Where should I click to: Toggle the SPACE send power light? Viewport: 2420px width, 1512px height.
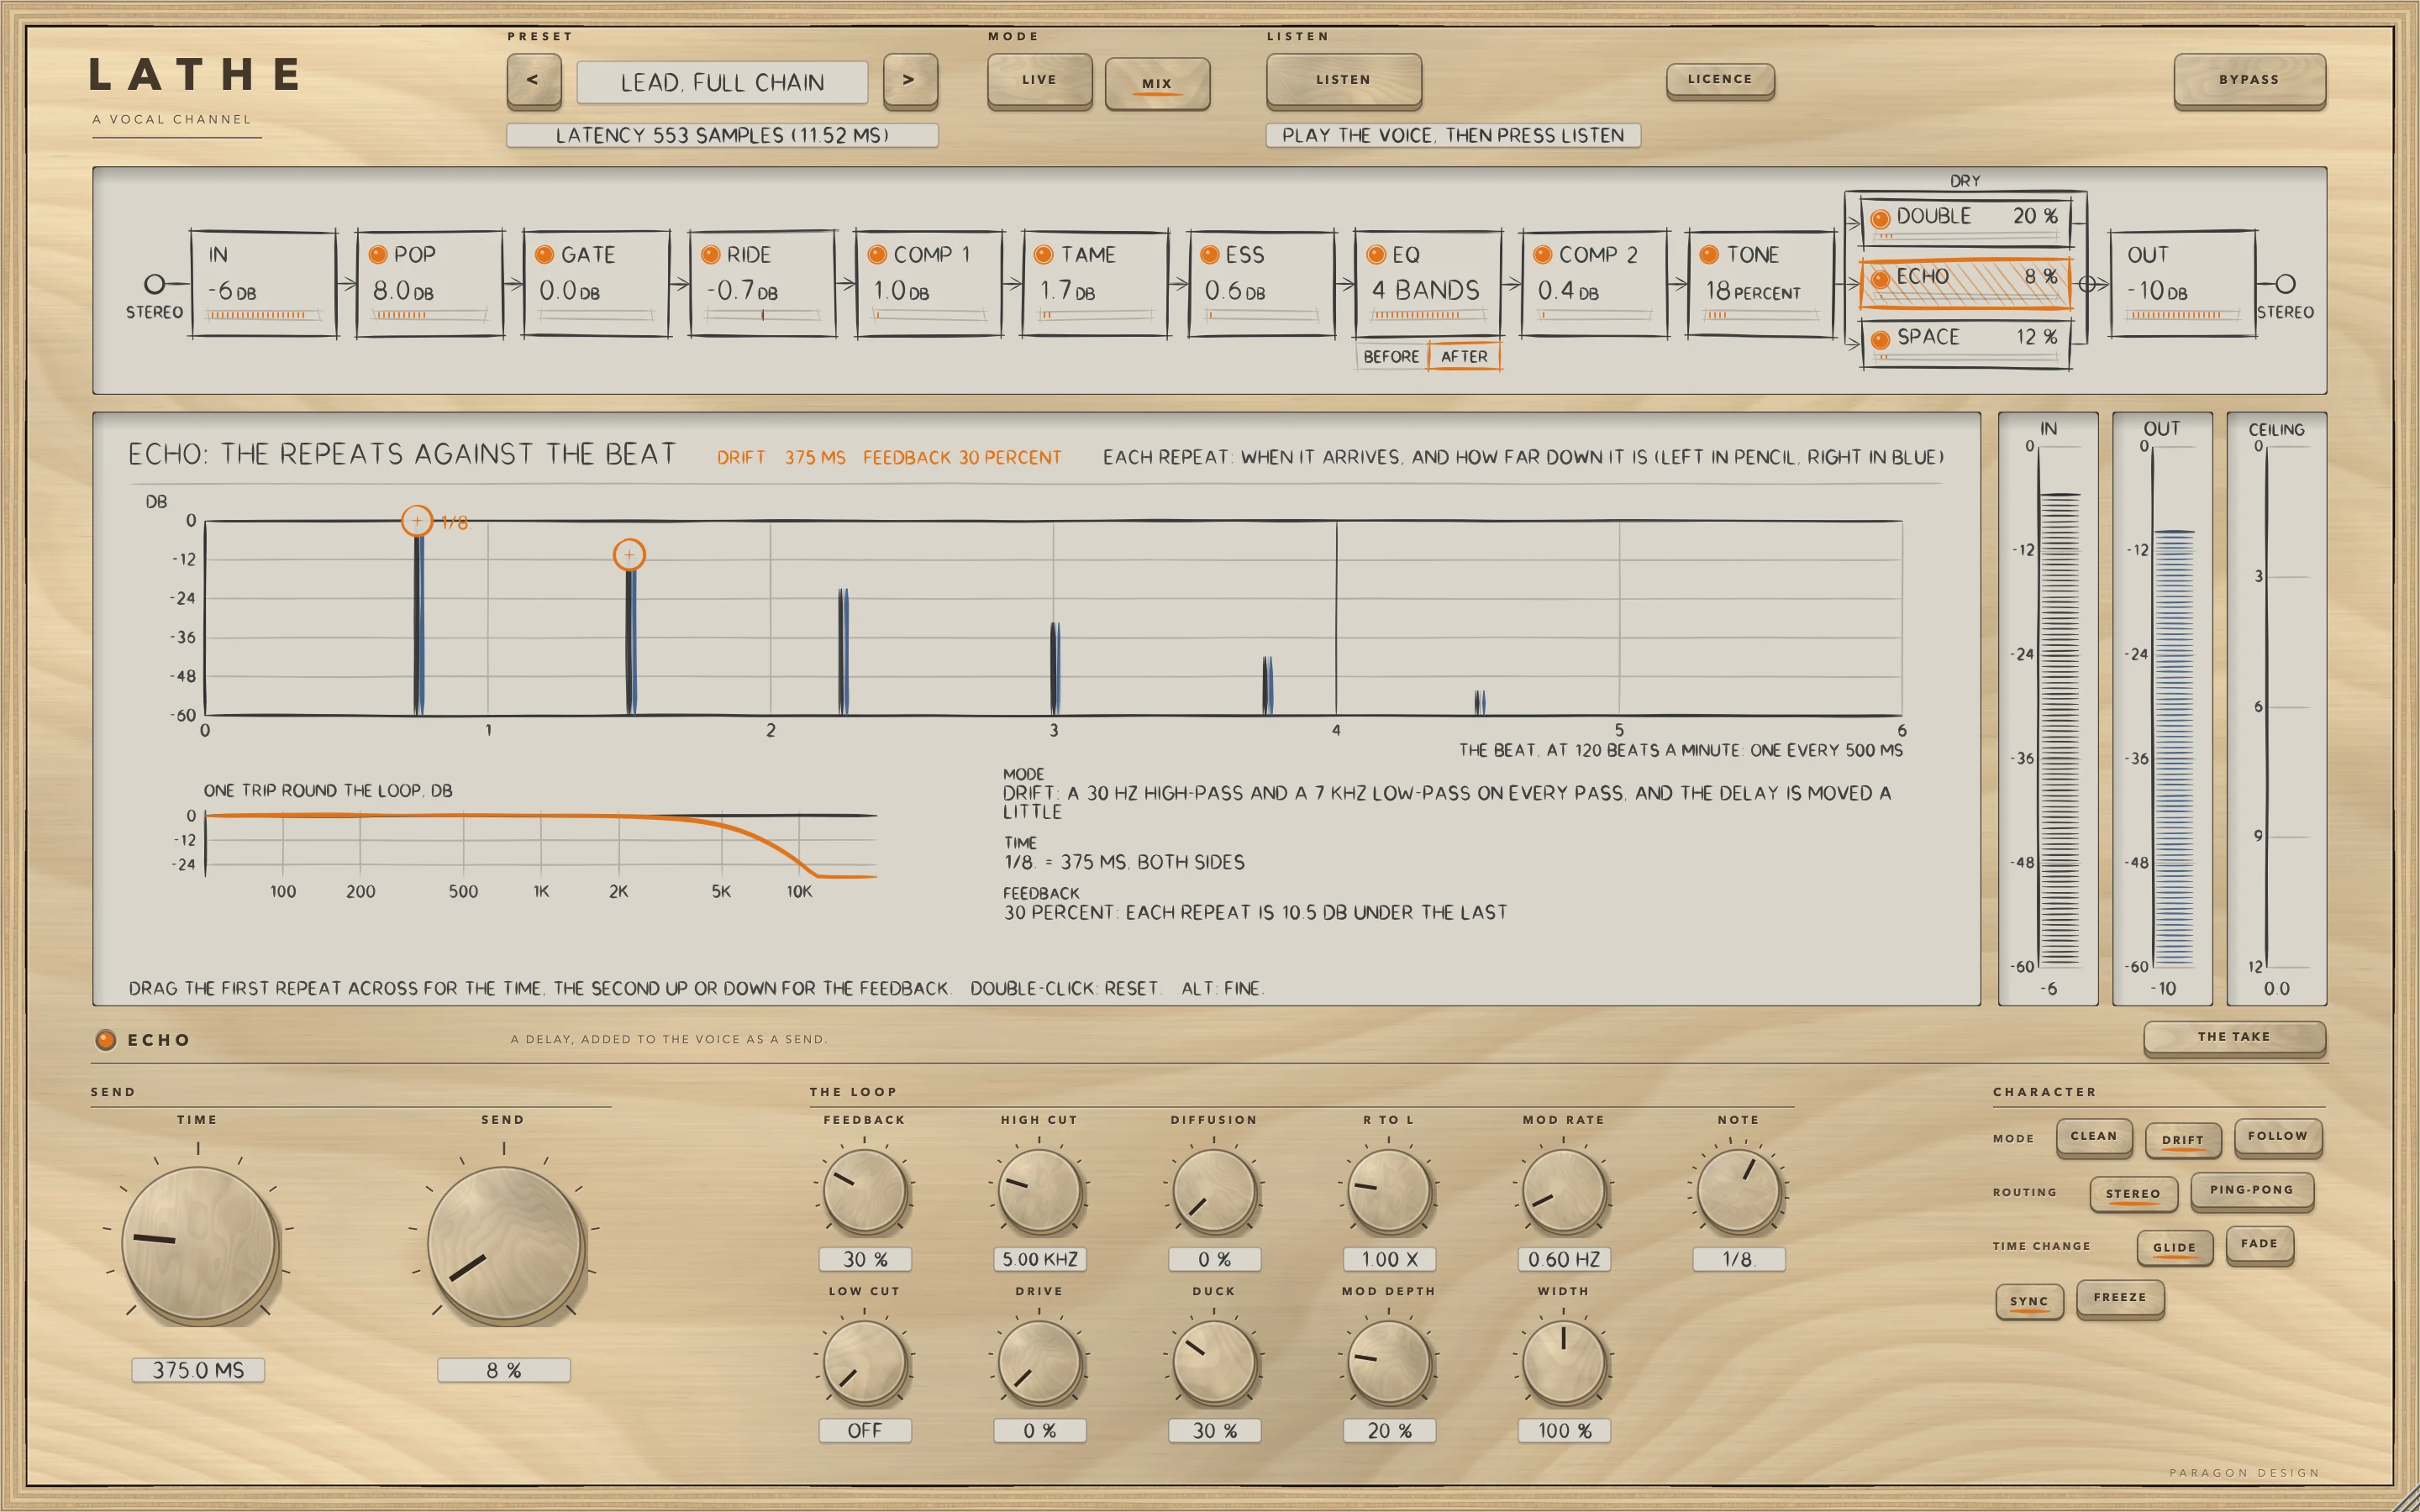1880,339
